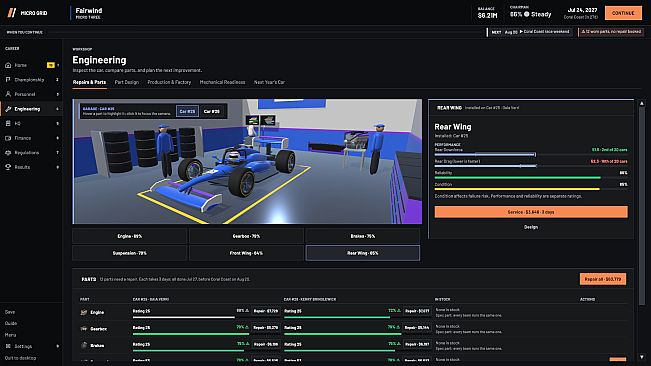Open the HQ building icon in sidebar
The height and width of the screenshot is (366, 651).
point(8,123)
